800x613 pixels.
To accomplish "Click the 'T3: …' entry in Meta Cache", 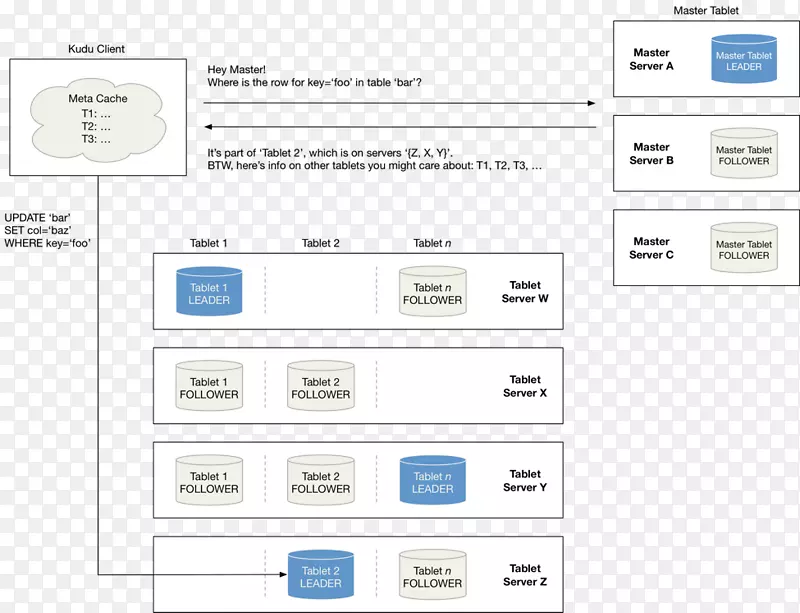I will [96, 139].
